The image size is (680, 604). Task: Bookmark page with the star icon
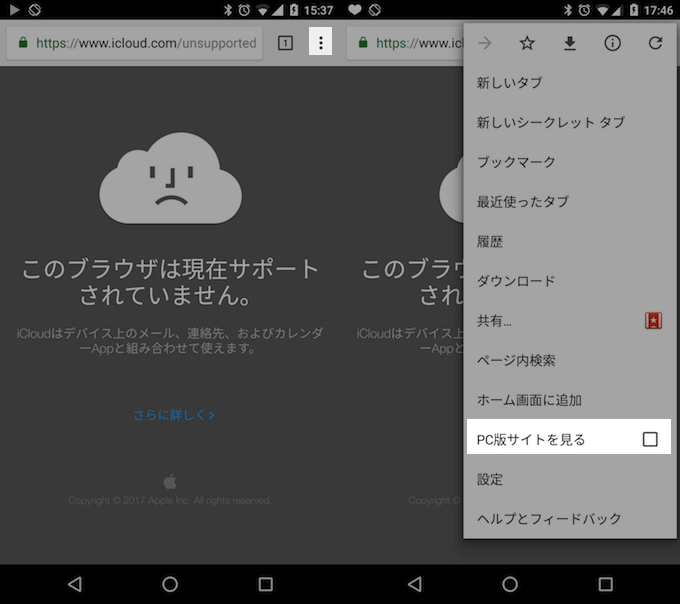(527, 43)
